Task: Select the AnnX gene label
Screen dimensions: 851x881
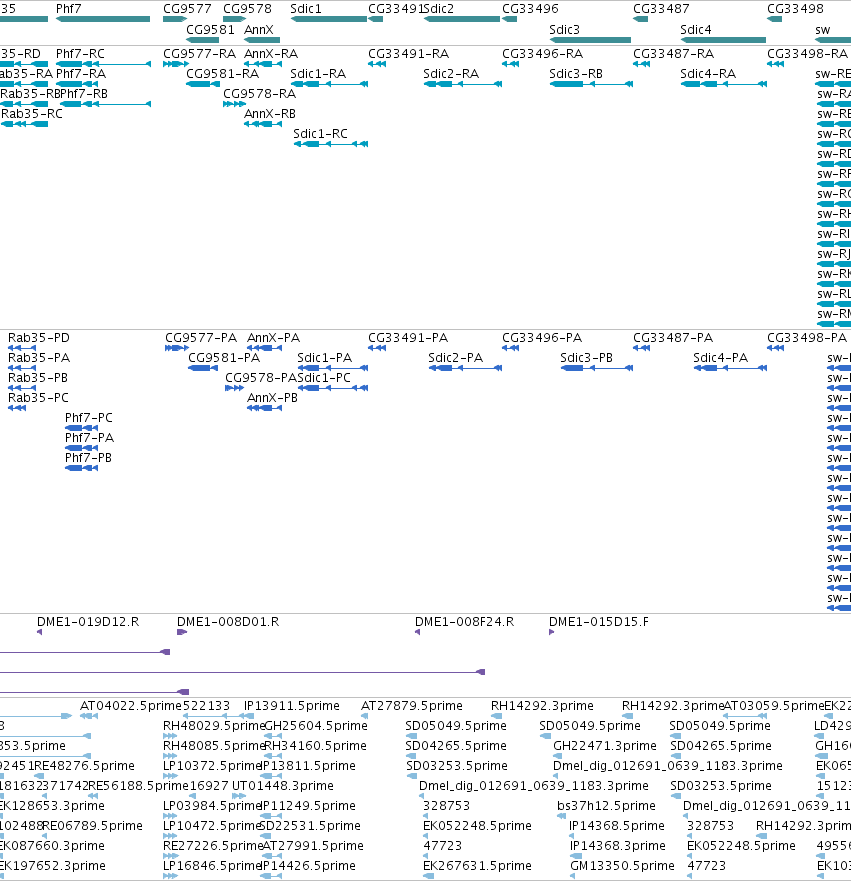Action: pos(258,30)
